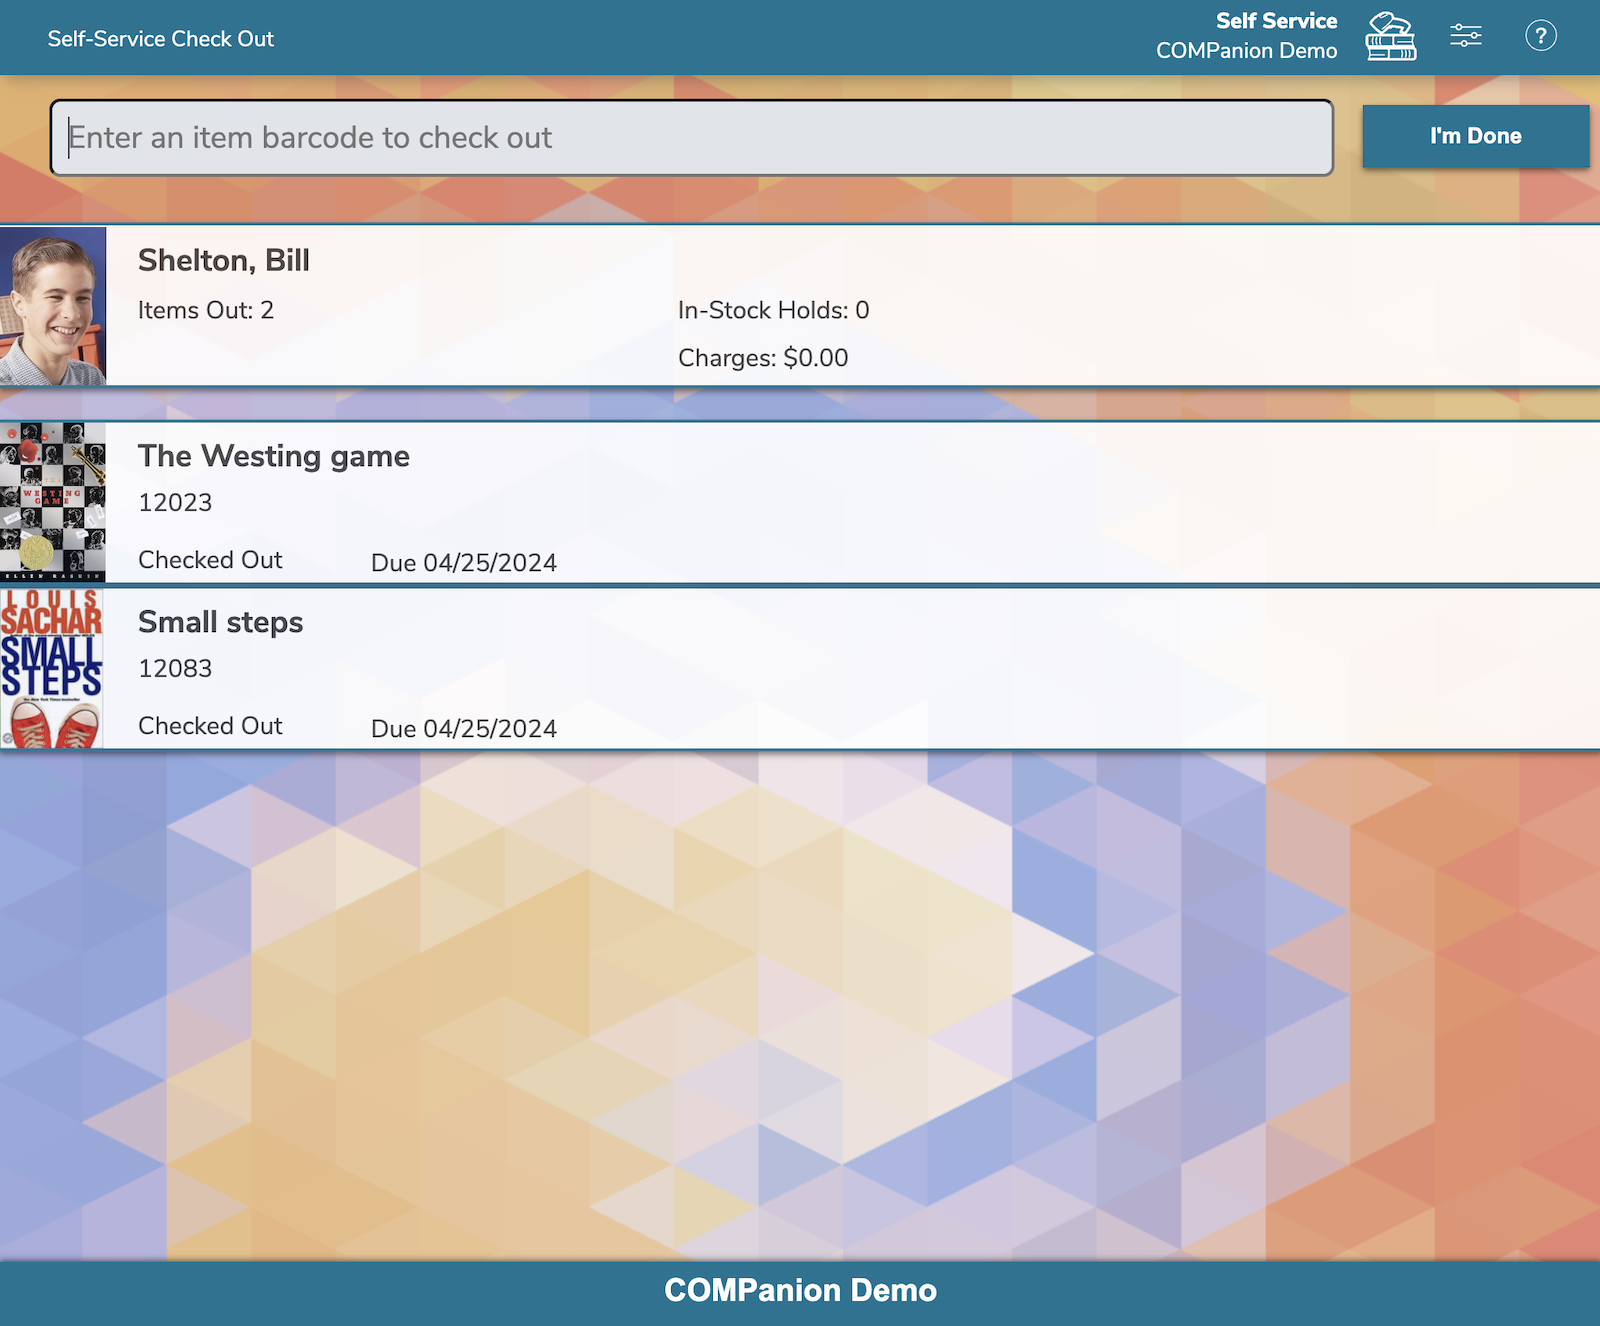Open the settings sliders icon
Image resolution: width=1600 pixels, height=1326 pixels.
1466,37
